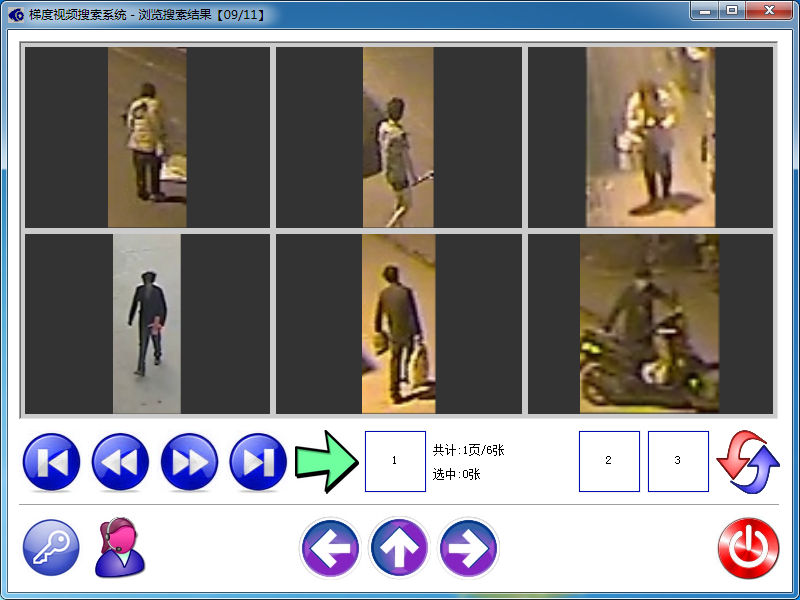Go to next results page (fast-forward)
The height and width of the screenshot is (600, 800).
(189, 462)
